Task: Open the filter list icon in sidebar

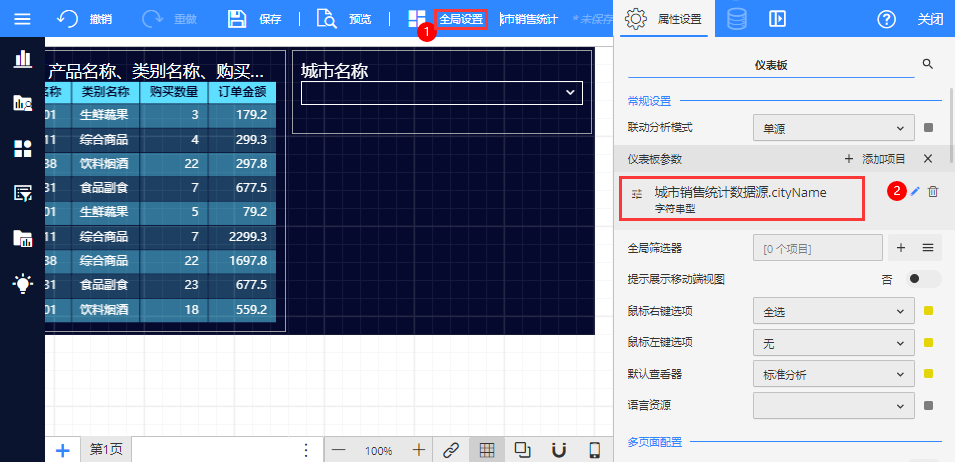Action: point(23,194)
